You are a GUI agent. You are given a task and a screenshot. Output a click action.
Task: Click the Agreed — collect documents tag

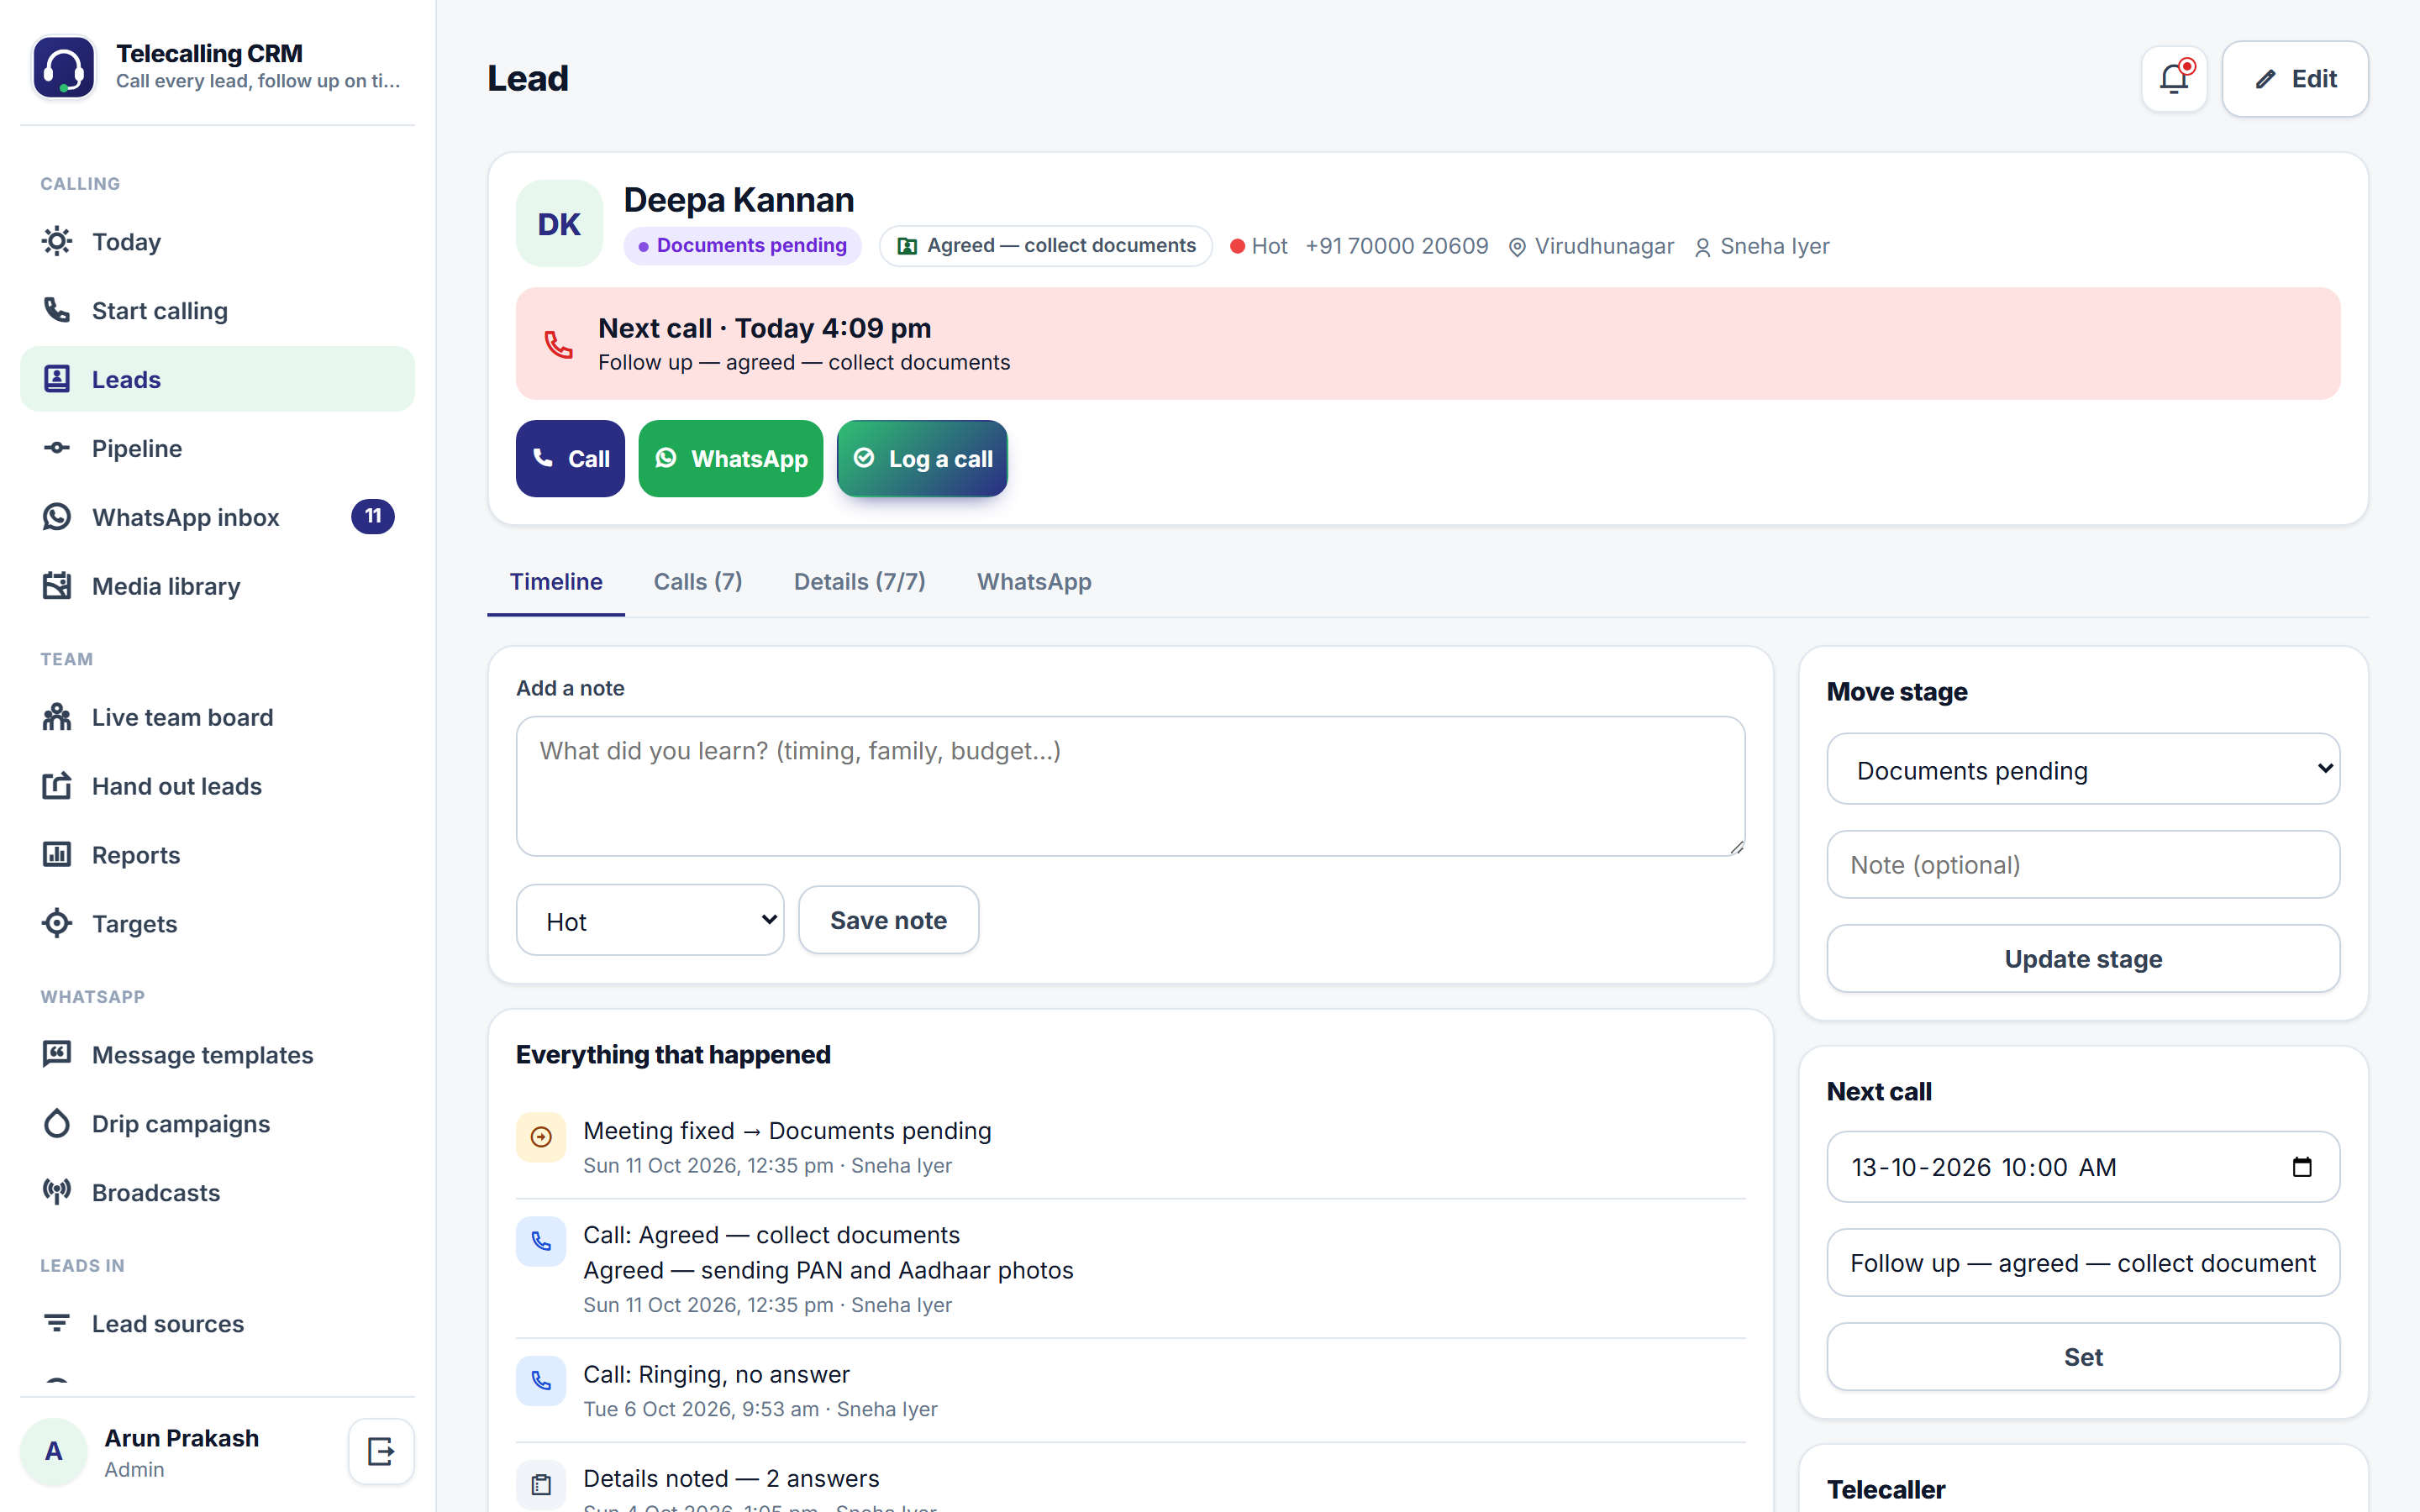[1045, 246]
